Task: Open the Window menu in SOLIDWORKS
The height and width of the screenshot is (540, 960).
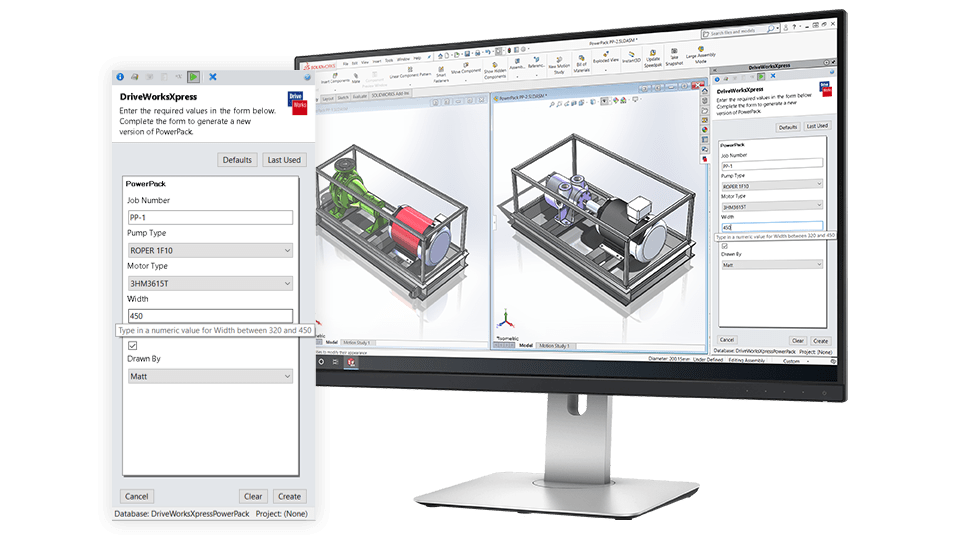Action: [403, 59]
